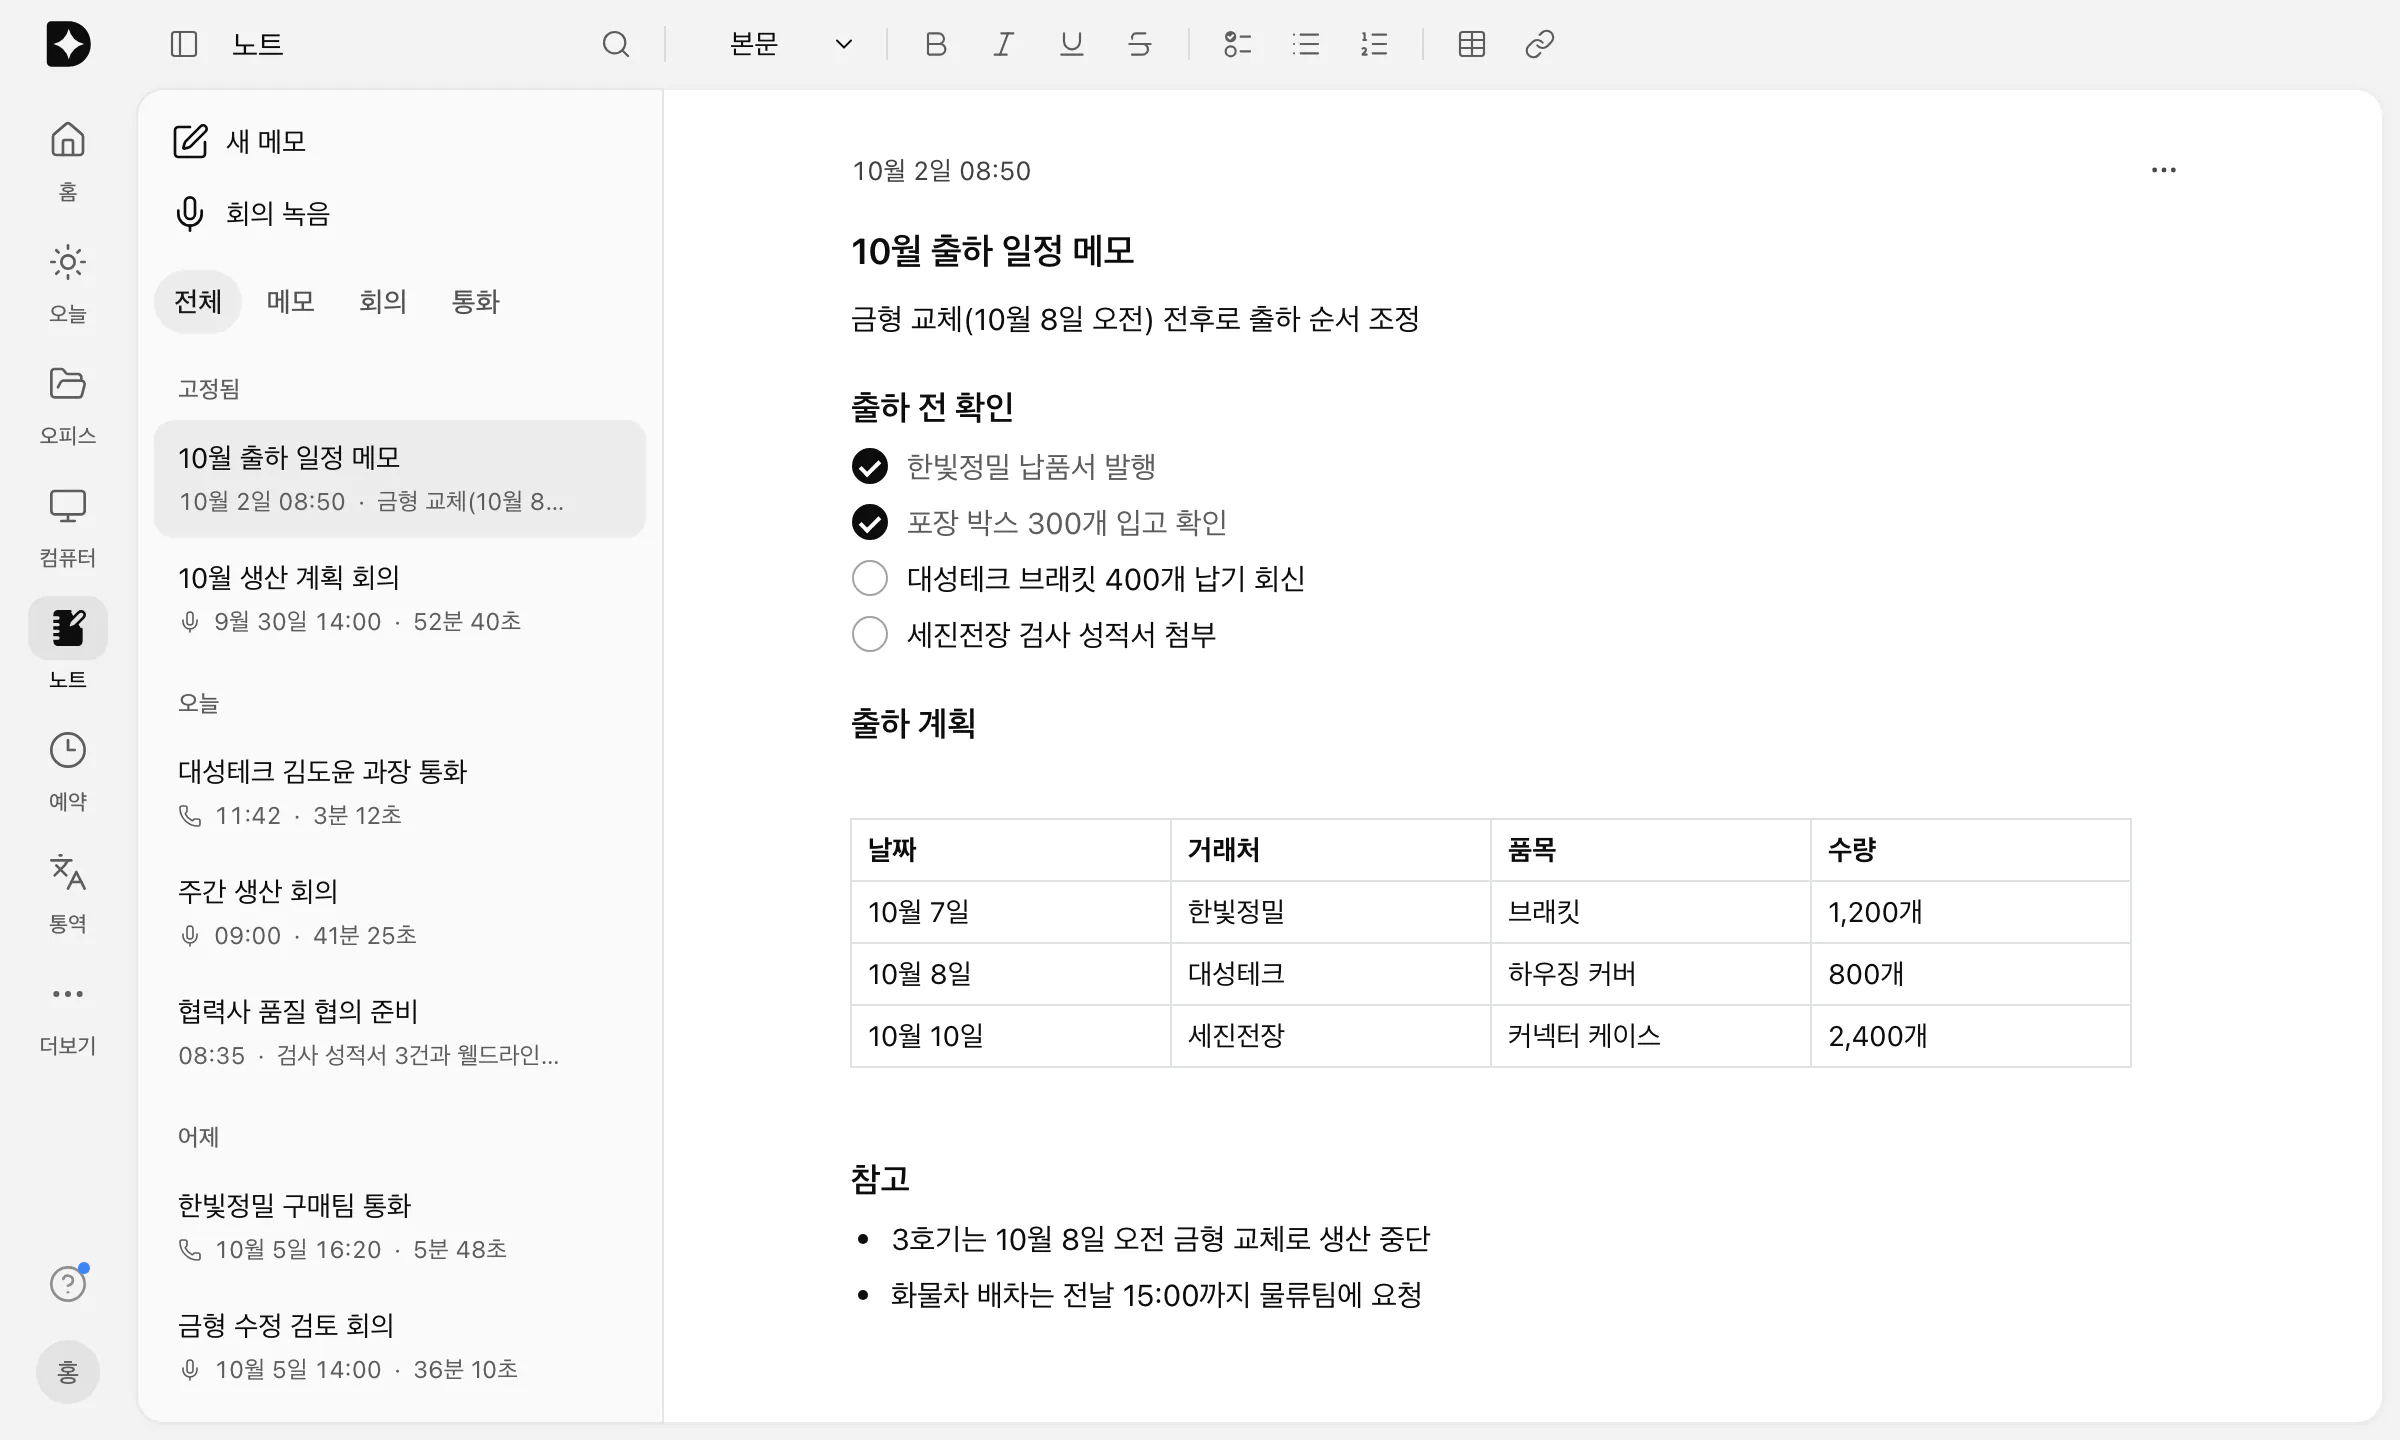Open the 10월 생산 계획 회의 note
This screenshot has height=1440, width=2400.
400,598
